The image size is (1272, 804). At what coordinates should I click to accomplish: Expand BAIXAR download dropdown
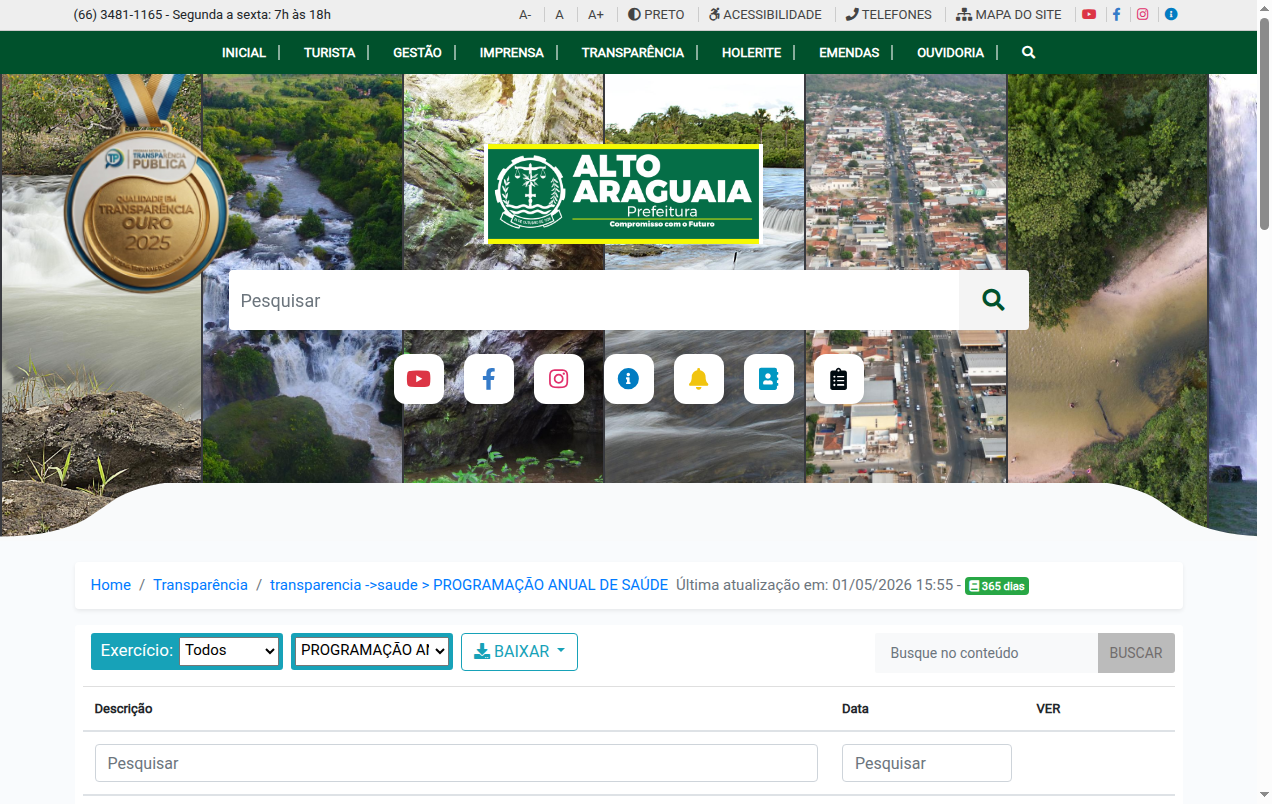pyautogui.click(x=519, y=651)
